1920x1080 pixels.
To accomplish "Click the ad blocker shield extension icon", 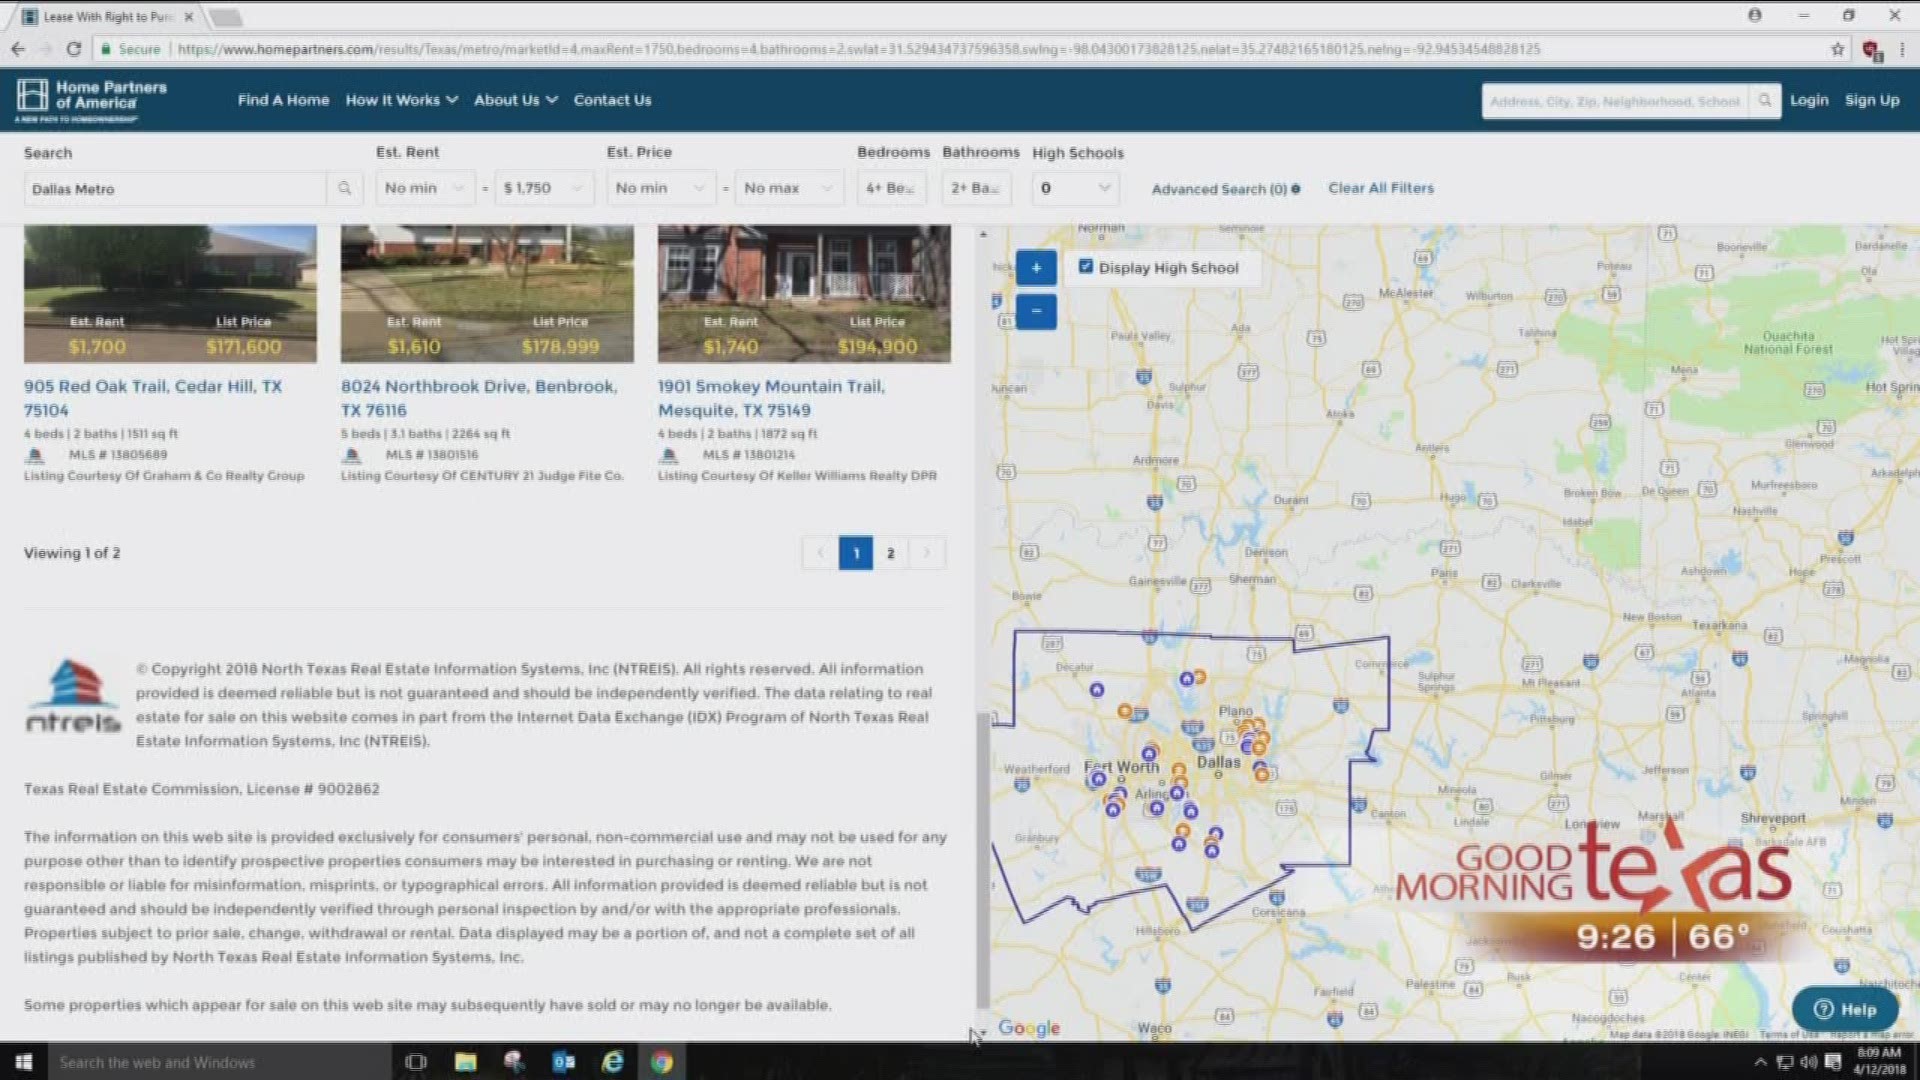I will 1869,48.
